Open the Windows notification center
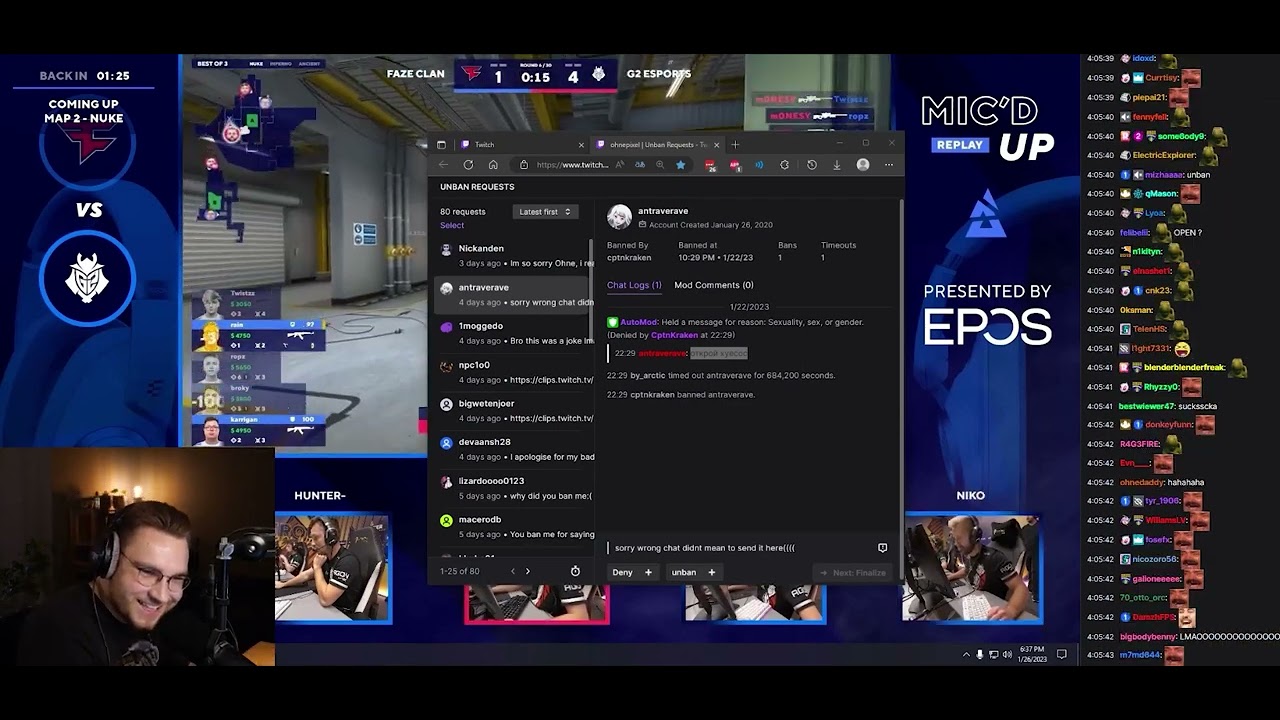 pyautogui.click(x=1062, y=654)
